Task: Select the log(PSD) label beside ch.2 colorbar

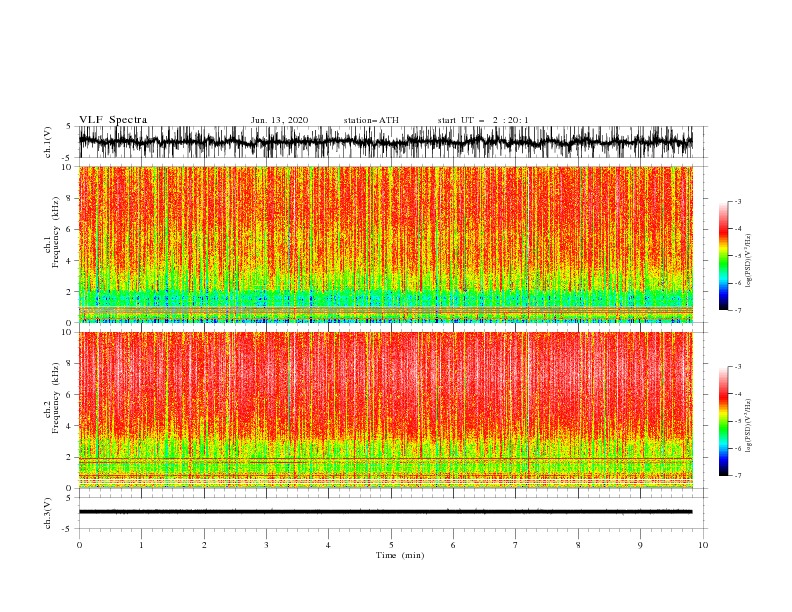Action: tap(748, 426)
